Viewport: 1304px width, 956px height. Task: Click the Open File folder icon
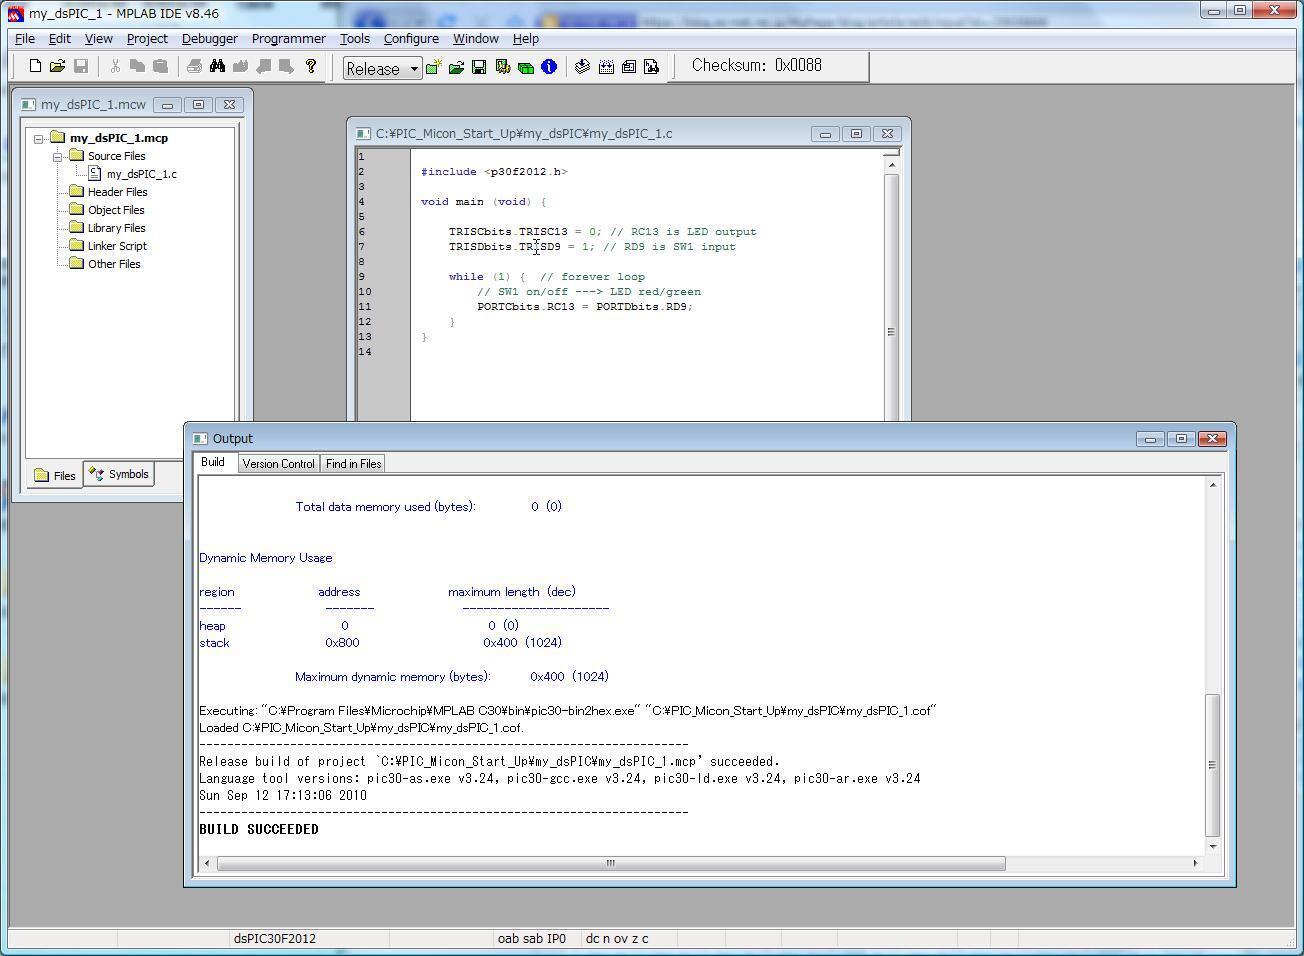[x=57, y=67]
